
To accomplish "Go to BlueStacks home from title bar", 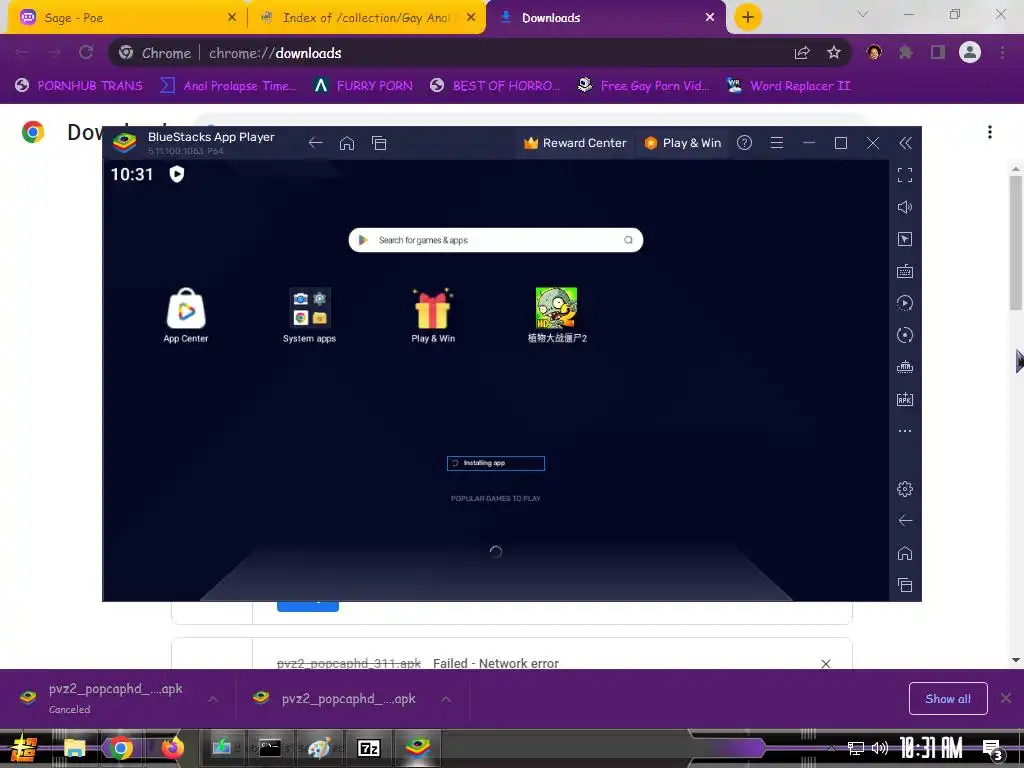I will (x=347, y=143).
